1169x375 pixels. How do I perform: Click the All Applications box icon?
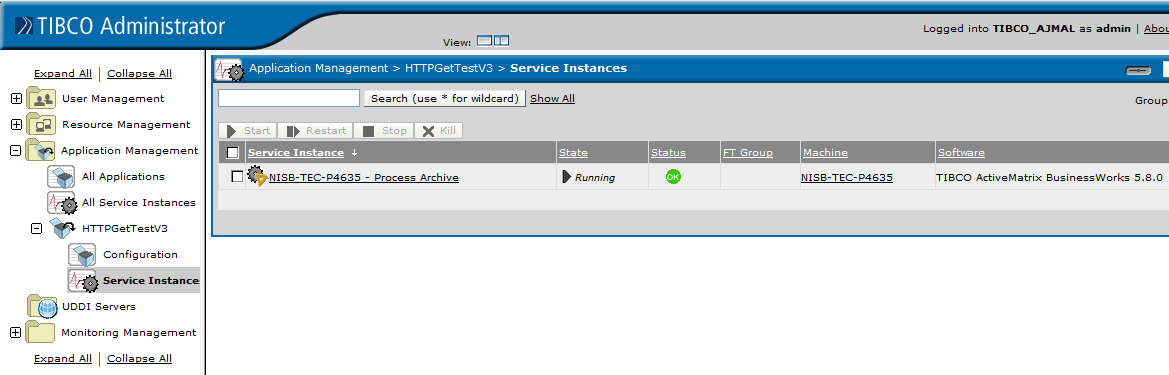[60, 177]
